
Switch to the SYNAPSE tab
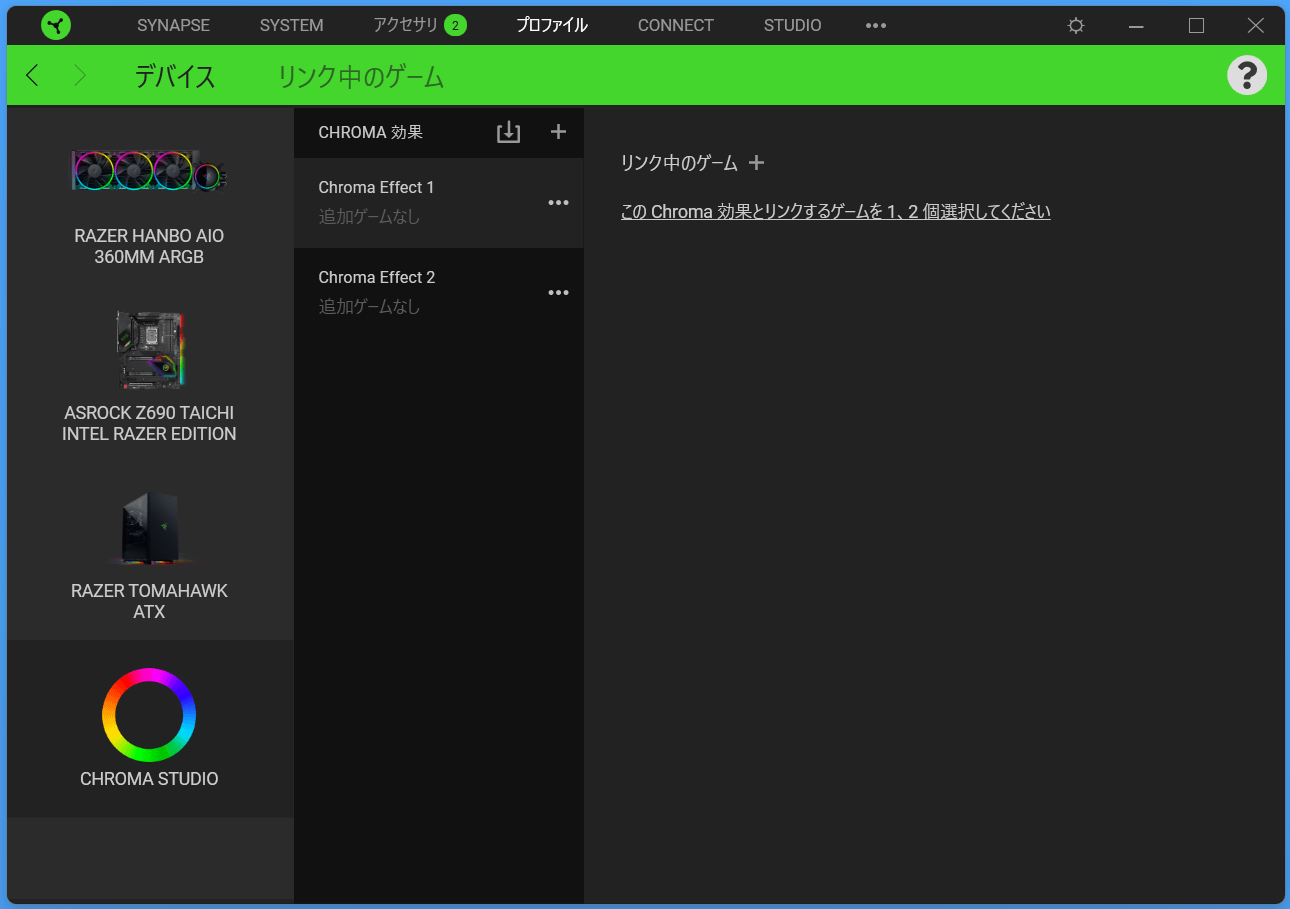pyautogui.click(x=173, y=26)
